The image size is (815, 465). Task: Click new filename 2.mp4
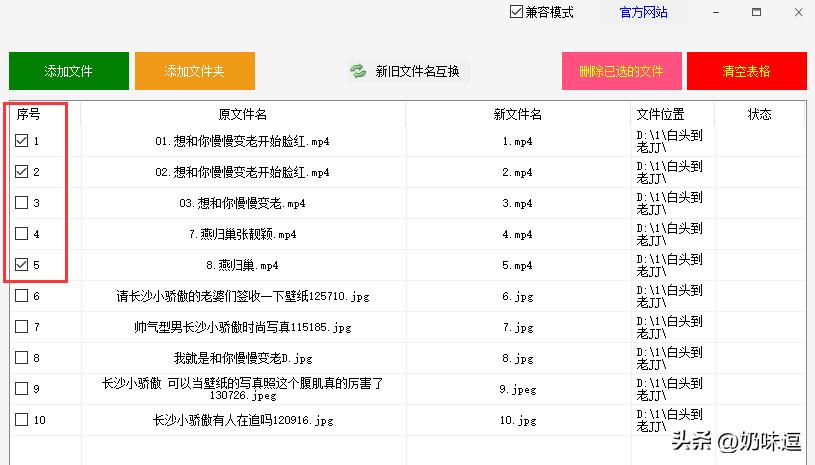click(x=517, y=172)
